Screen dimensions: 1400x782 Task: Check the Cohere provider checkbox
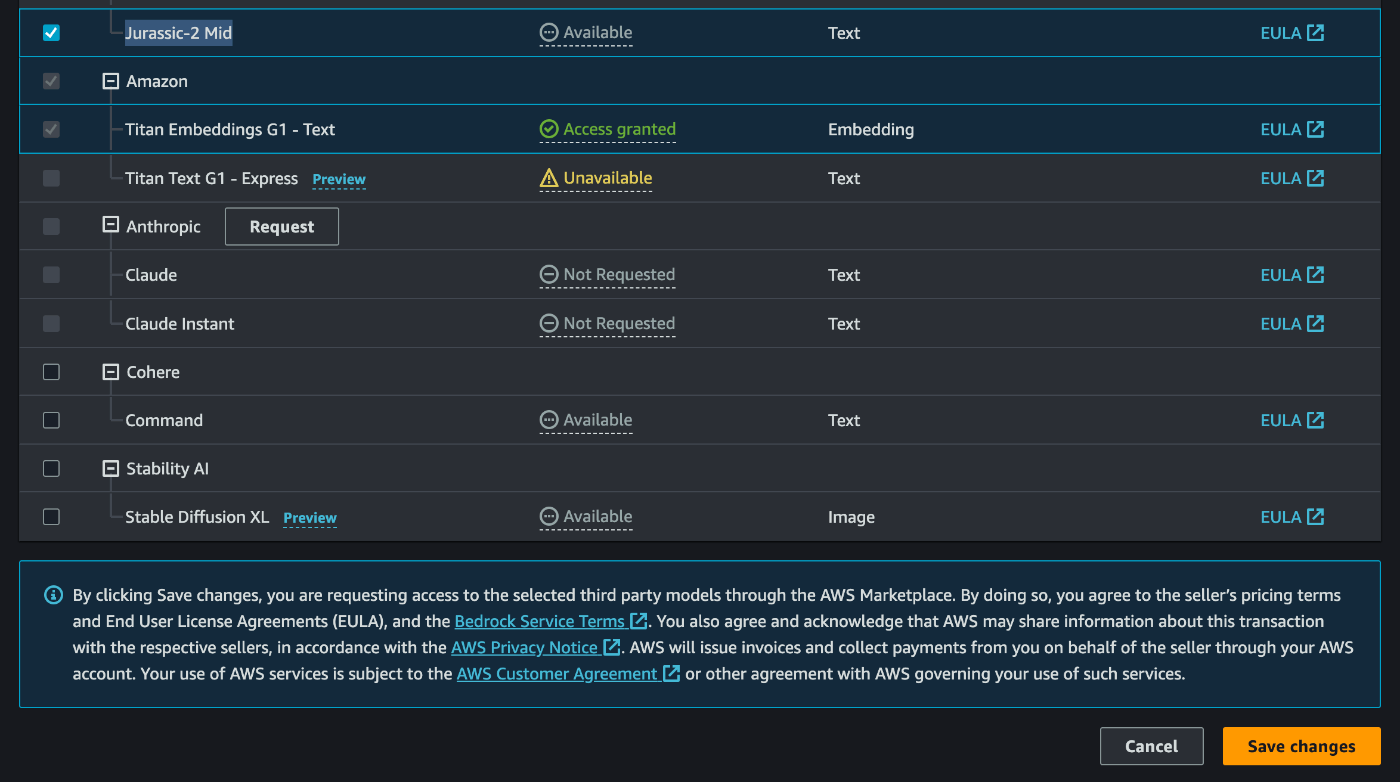click(51, 372)
